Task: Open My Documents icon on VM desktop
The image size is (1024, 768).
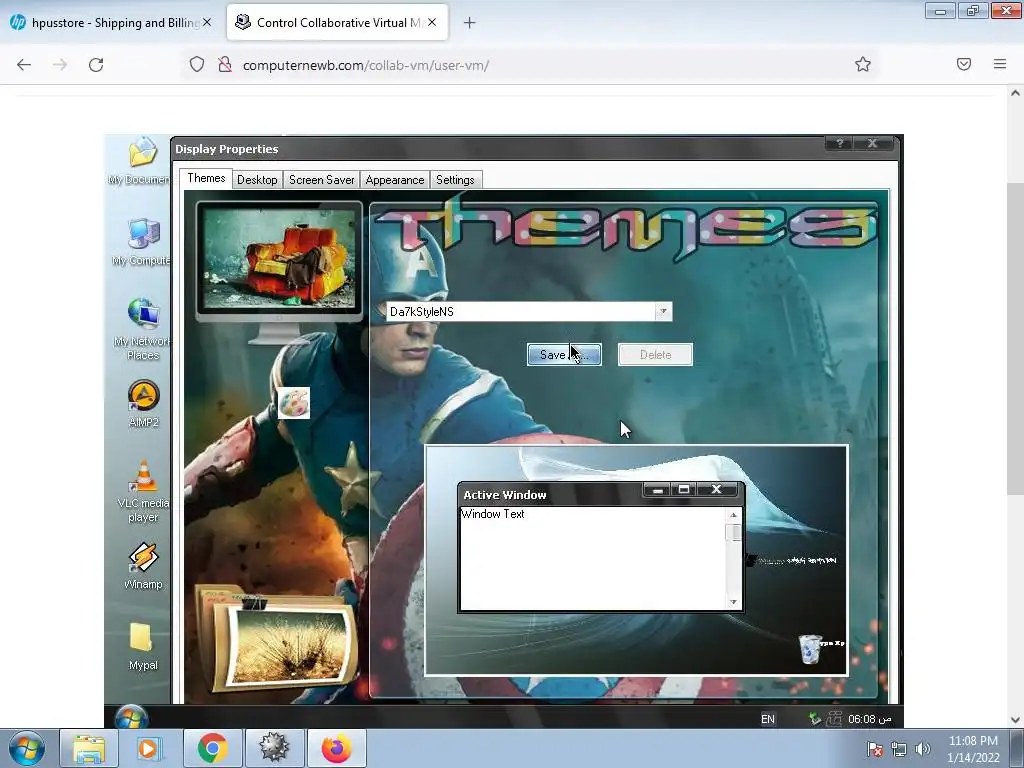Action: click(142, 160)
